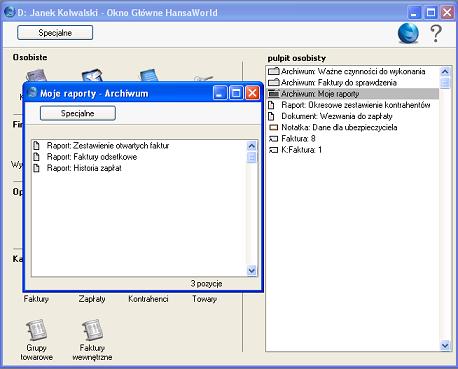Open Notatka: Dane dla ubezpieczyciela
The image size is (458, 369).
[x=353, y=127]
